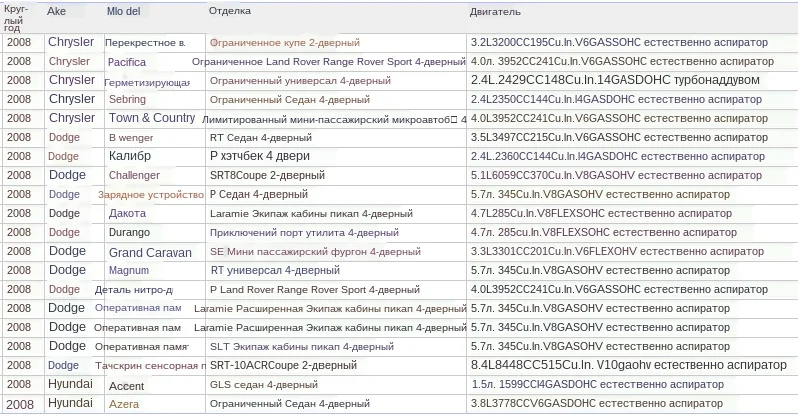Select the 'Grand Caravan' model cell
Screen dimensions: 798x417
tap(150, 253)
